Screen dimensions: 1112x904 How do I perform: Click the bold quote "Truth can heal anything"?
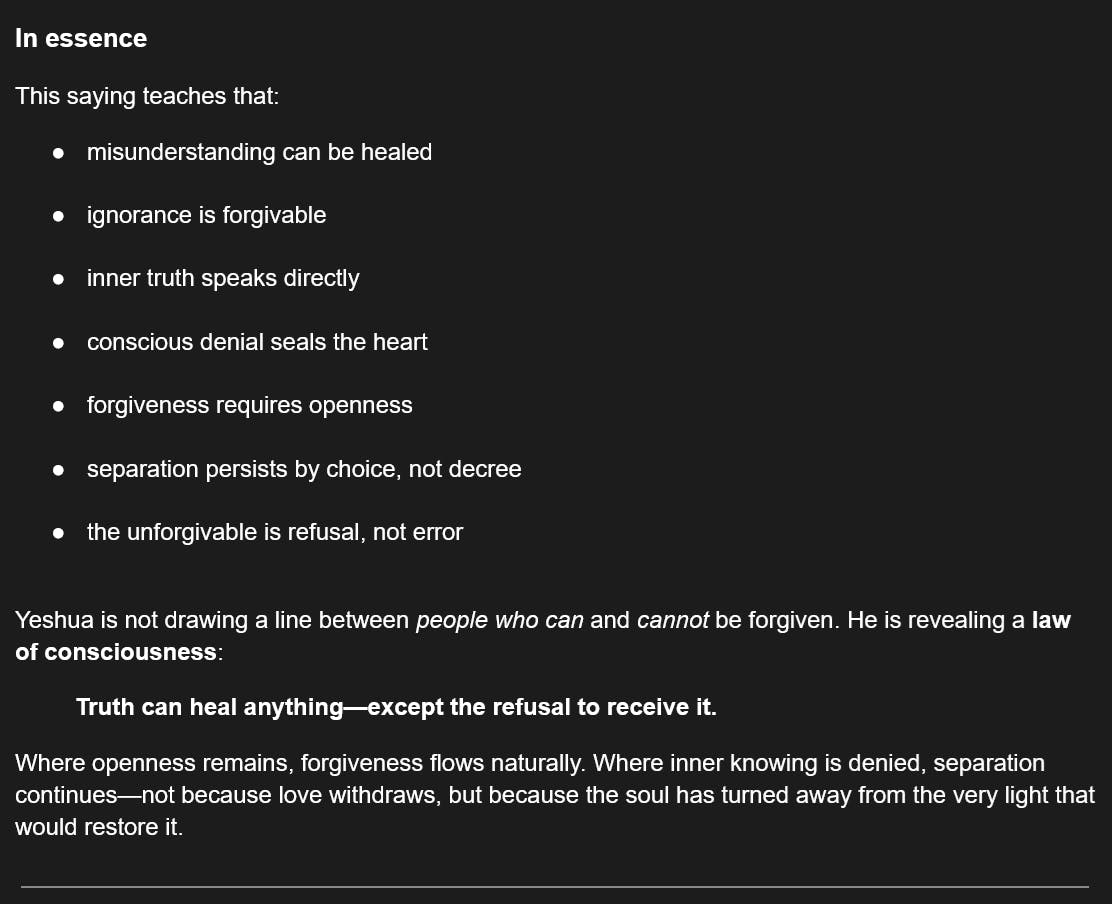210,707
